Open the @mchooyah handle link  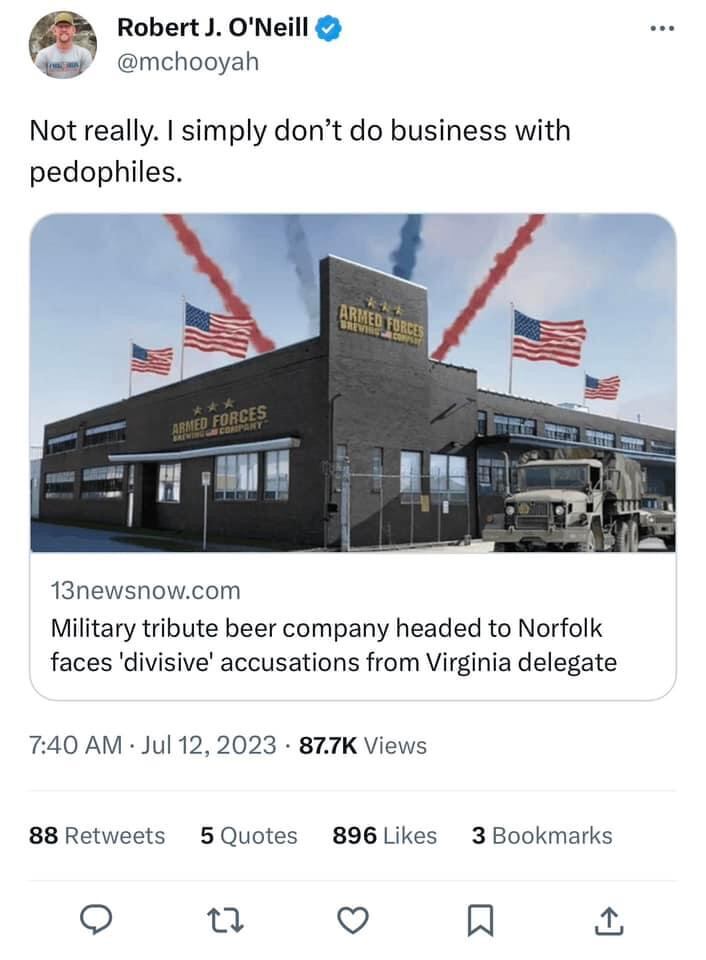point(188,62)
